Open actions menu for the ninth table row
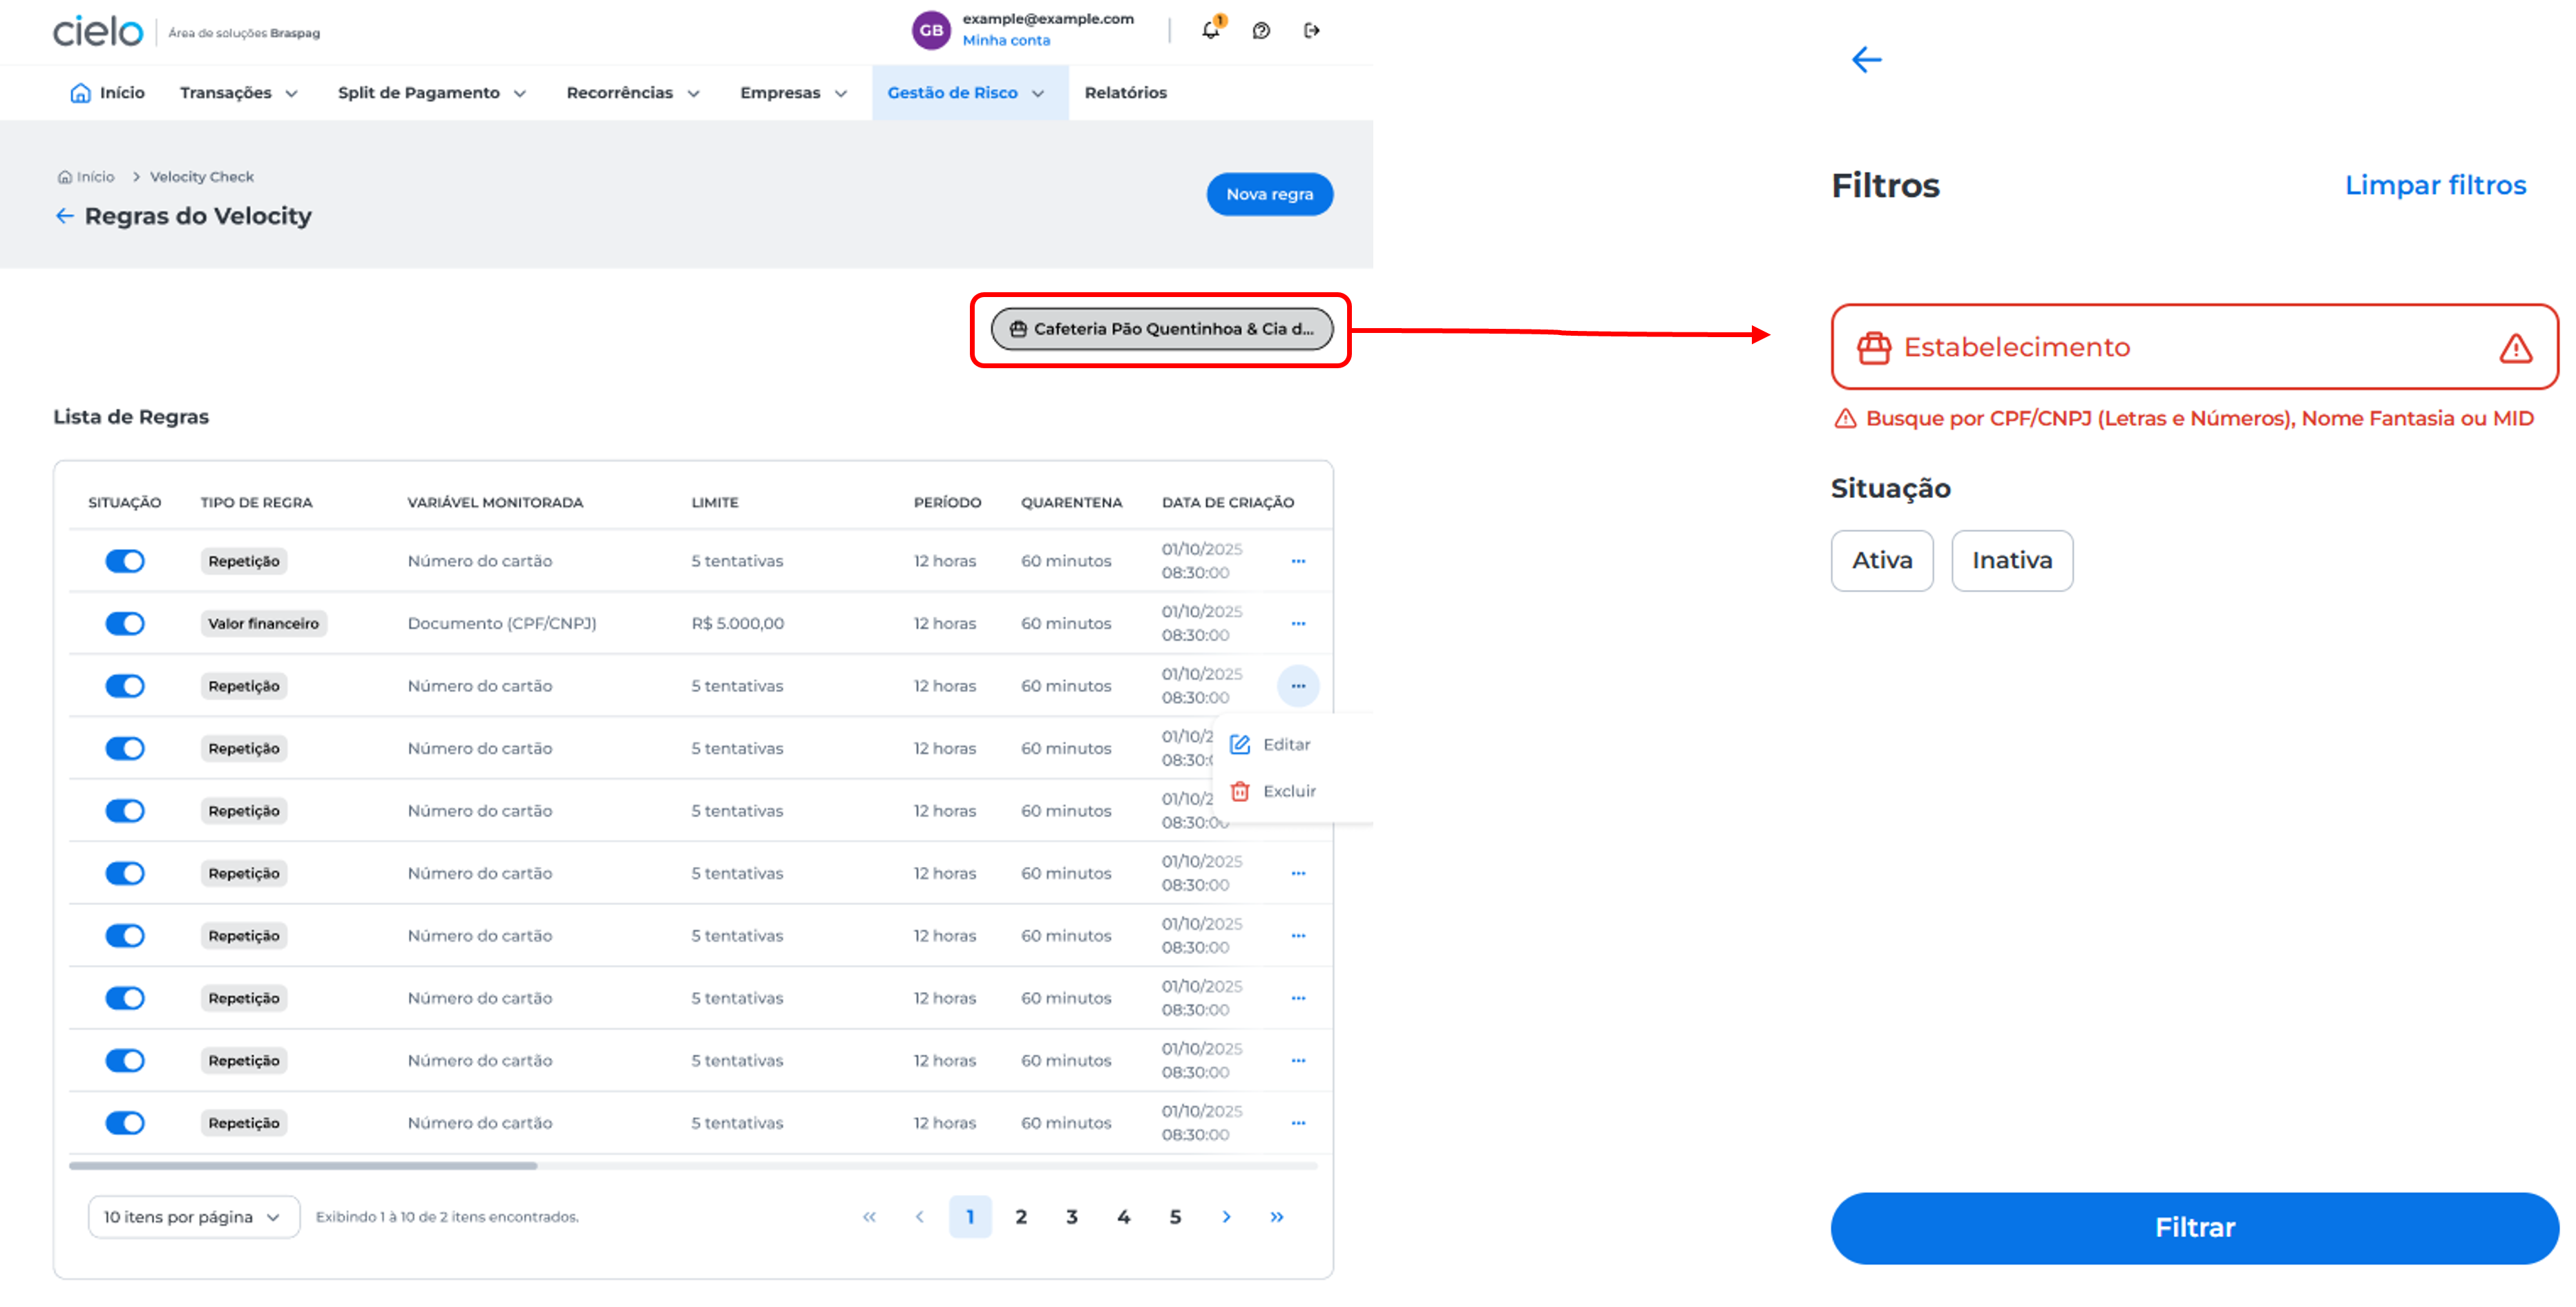2576x1307 pixels. 1298,1061
